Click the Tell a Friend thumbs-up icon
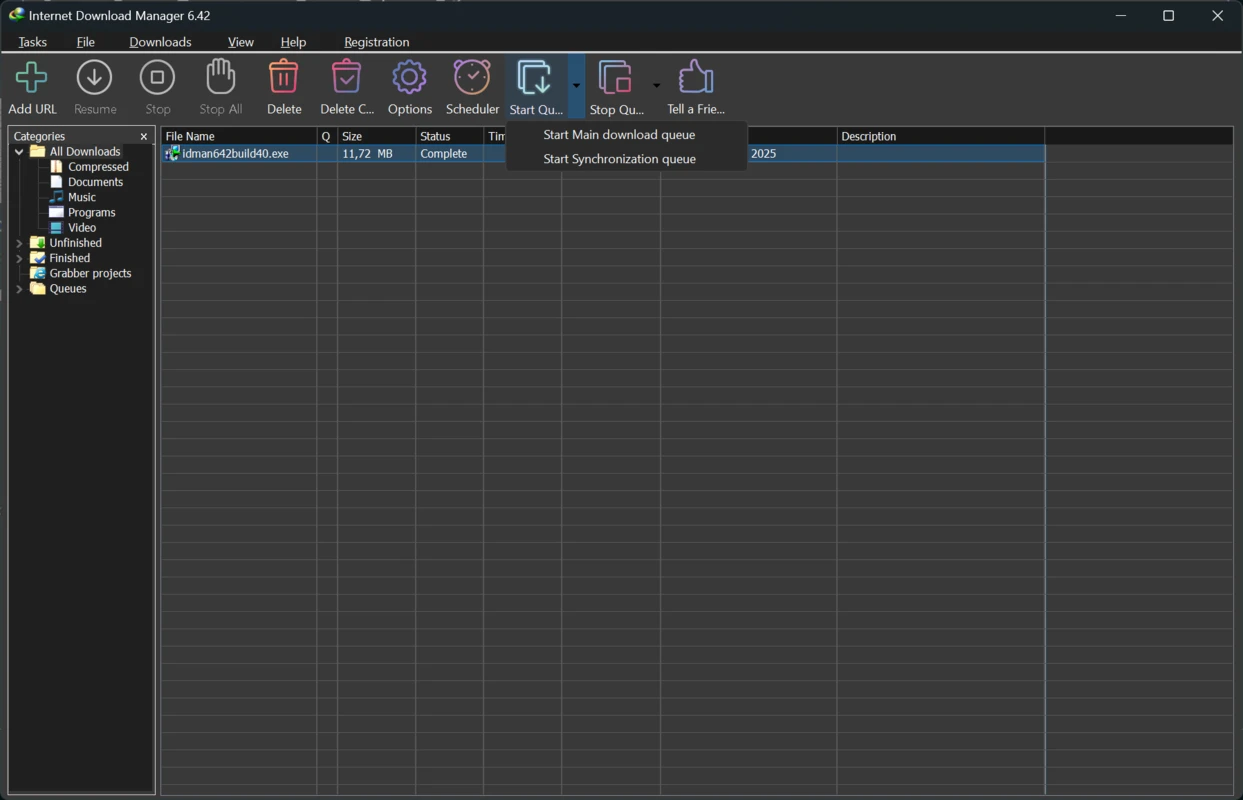 [696, 78]
